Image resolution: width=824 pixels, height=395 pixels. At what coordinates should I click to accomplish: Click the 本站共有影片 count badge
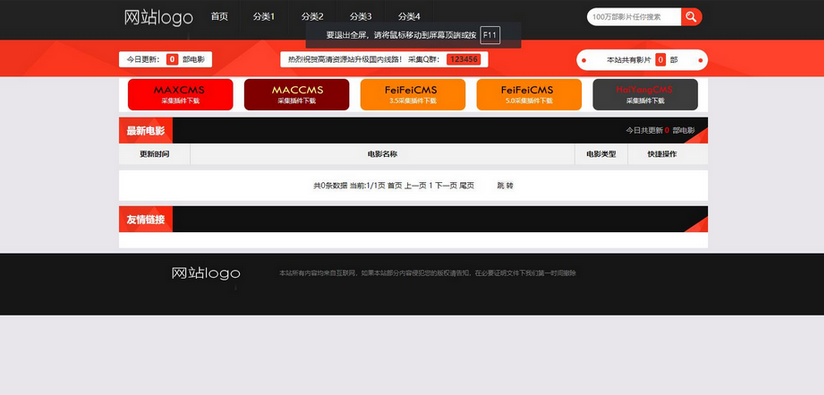661,60
